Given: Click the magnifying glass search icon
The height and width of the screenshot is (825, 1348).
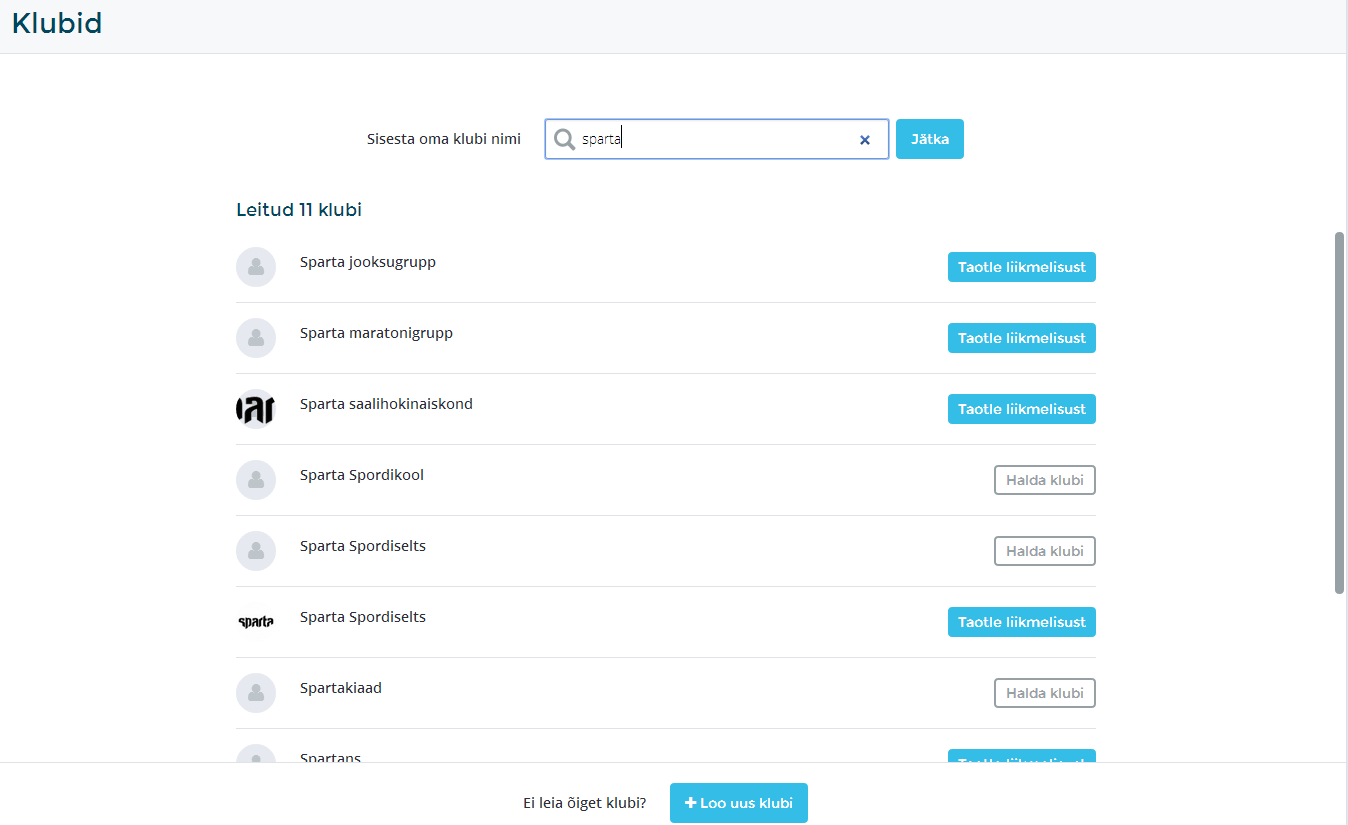Looking at the screenshot, I should click(565, 139).
